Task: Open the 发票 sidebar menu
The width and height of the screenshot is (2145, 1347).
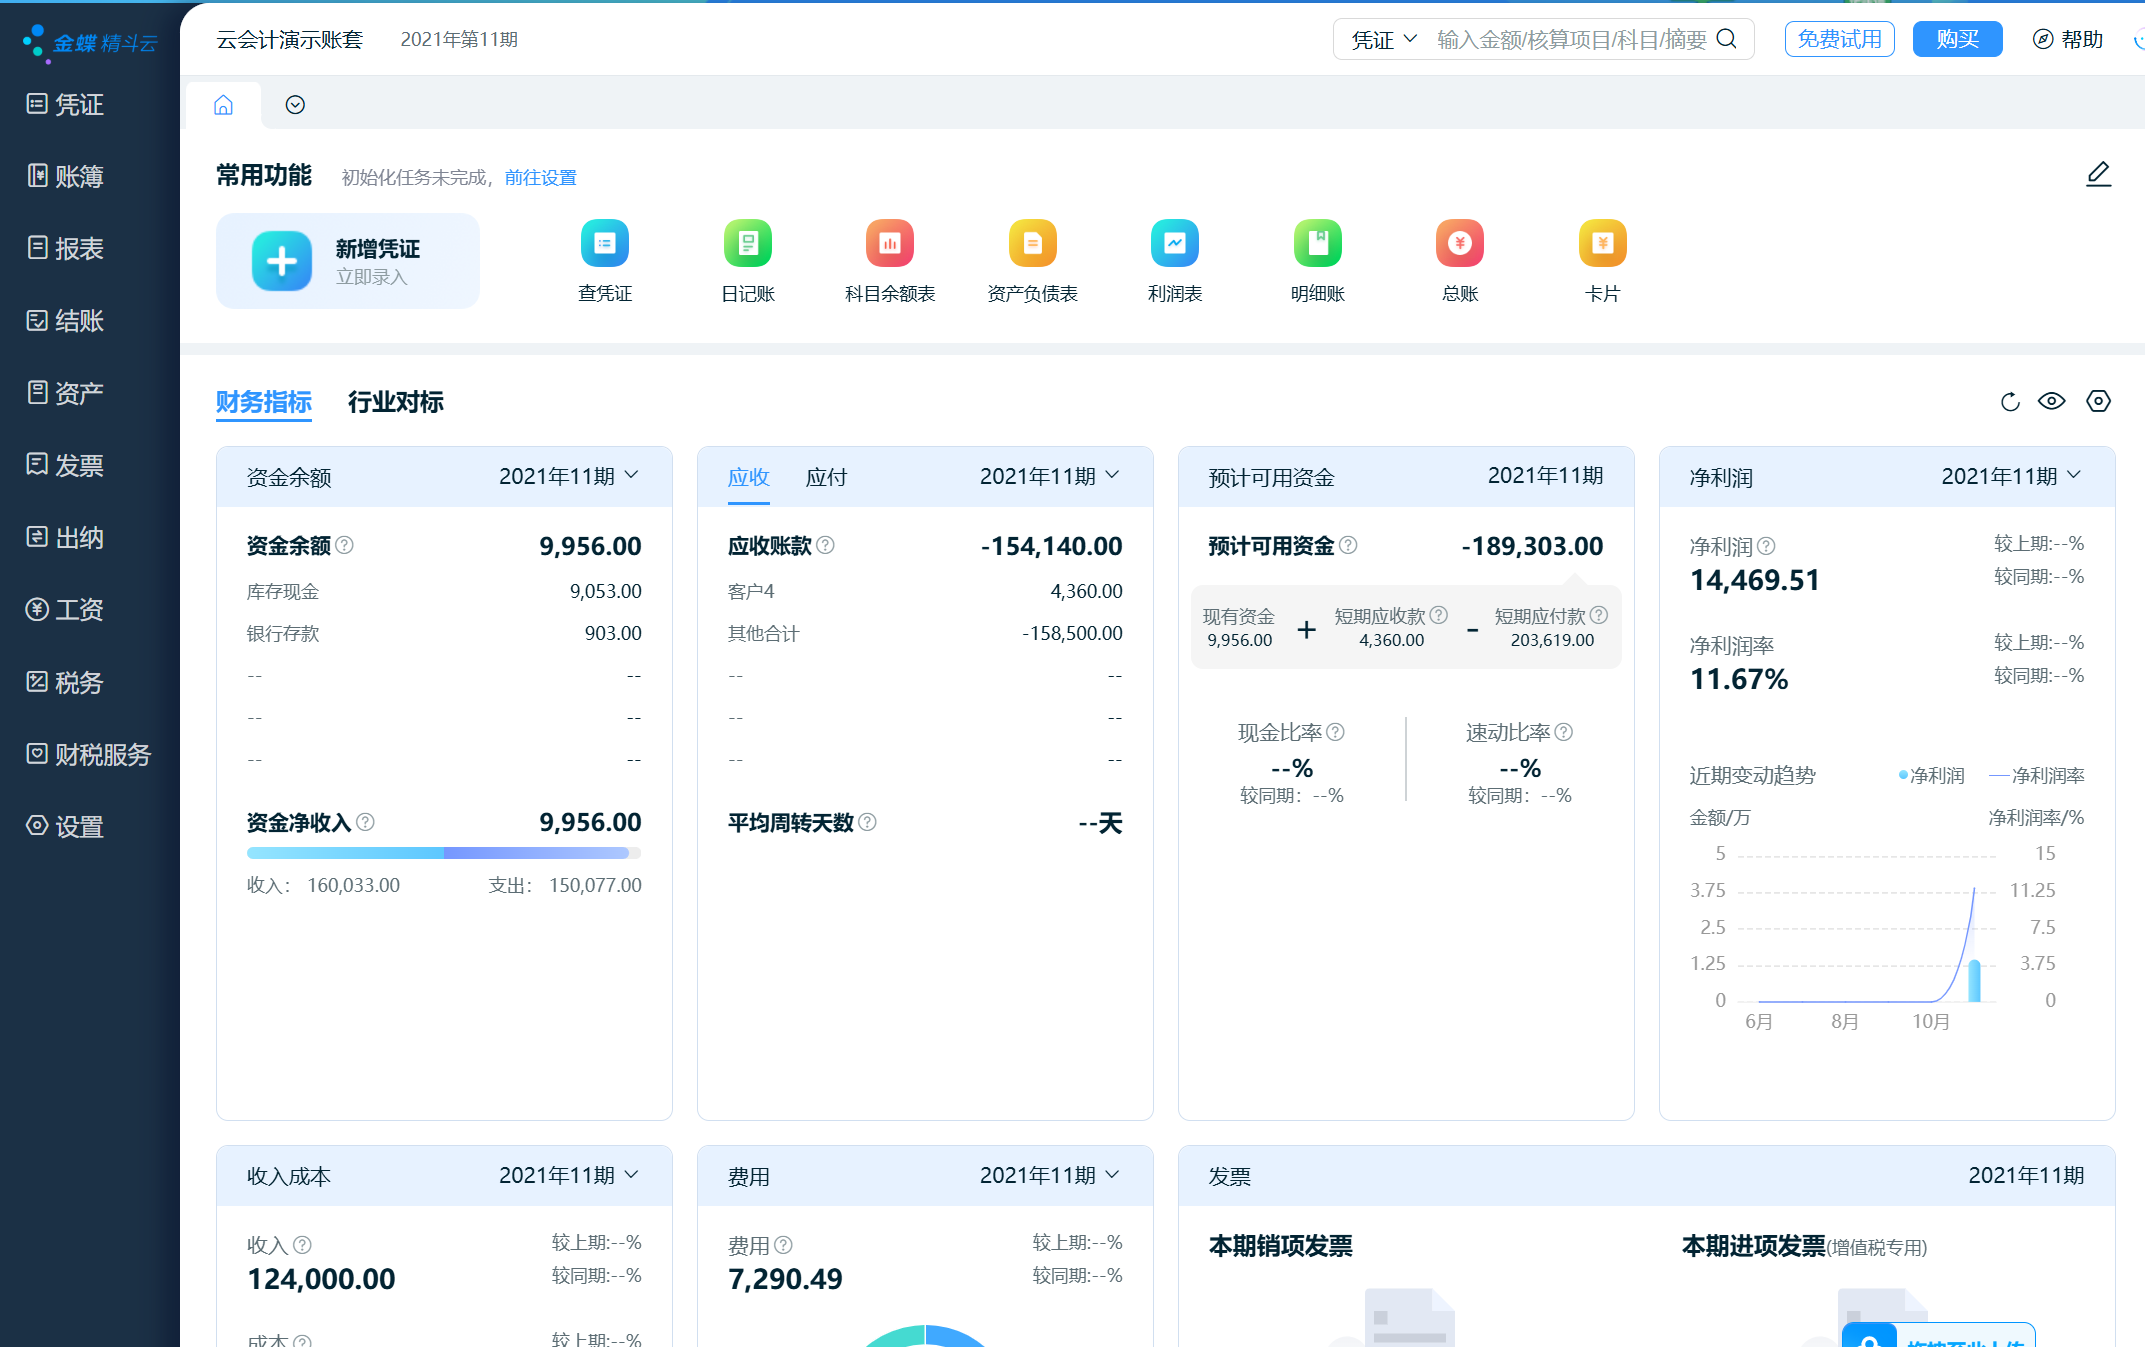Action: [65, 465]
